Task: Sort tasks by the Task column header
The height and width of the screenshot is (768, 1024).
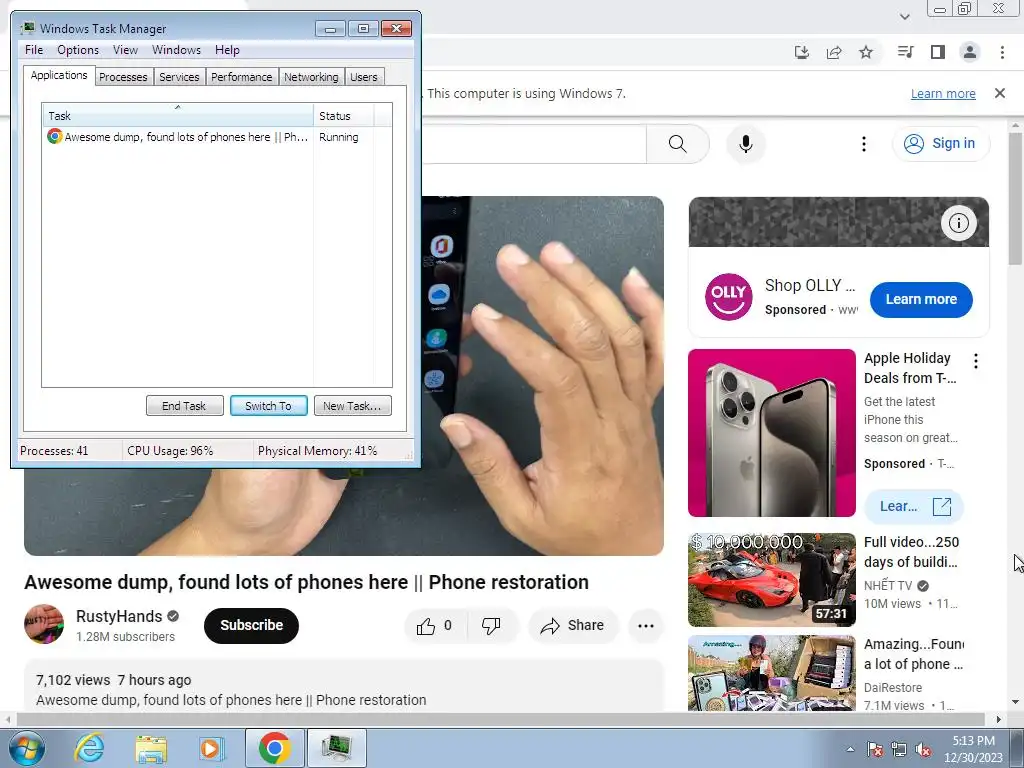Action: tap(177, 116)
